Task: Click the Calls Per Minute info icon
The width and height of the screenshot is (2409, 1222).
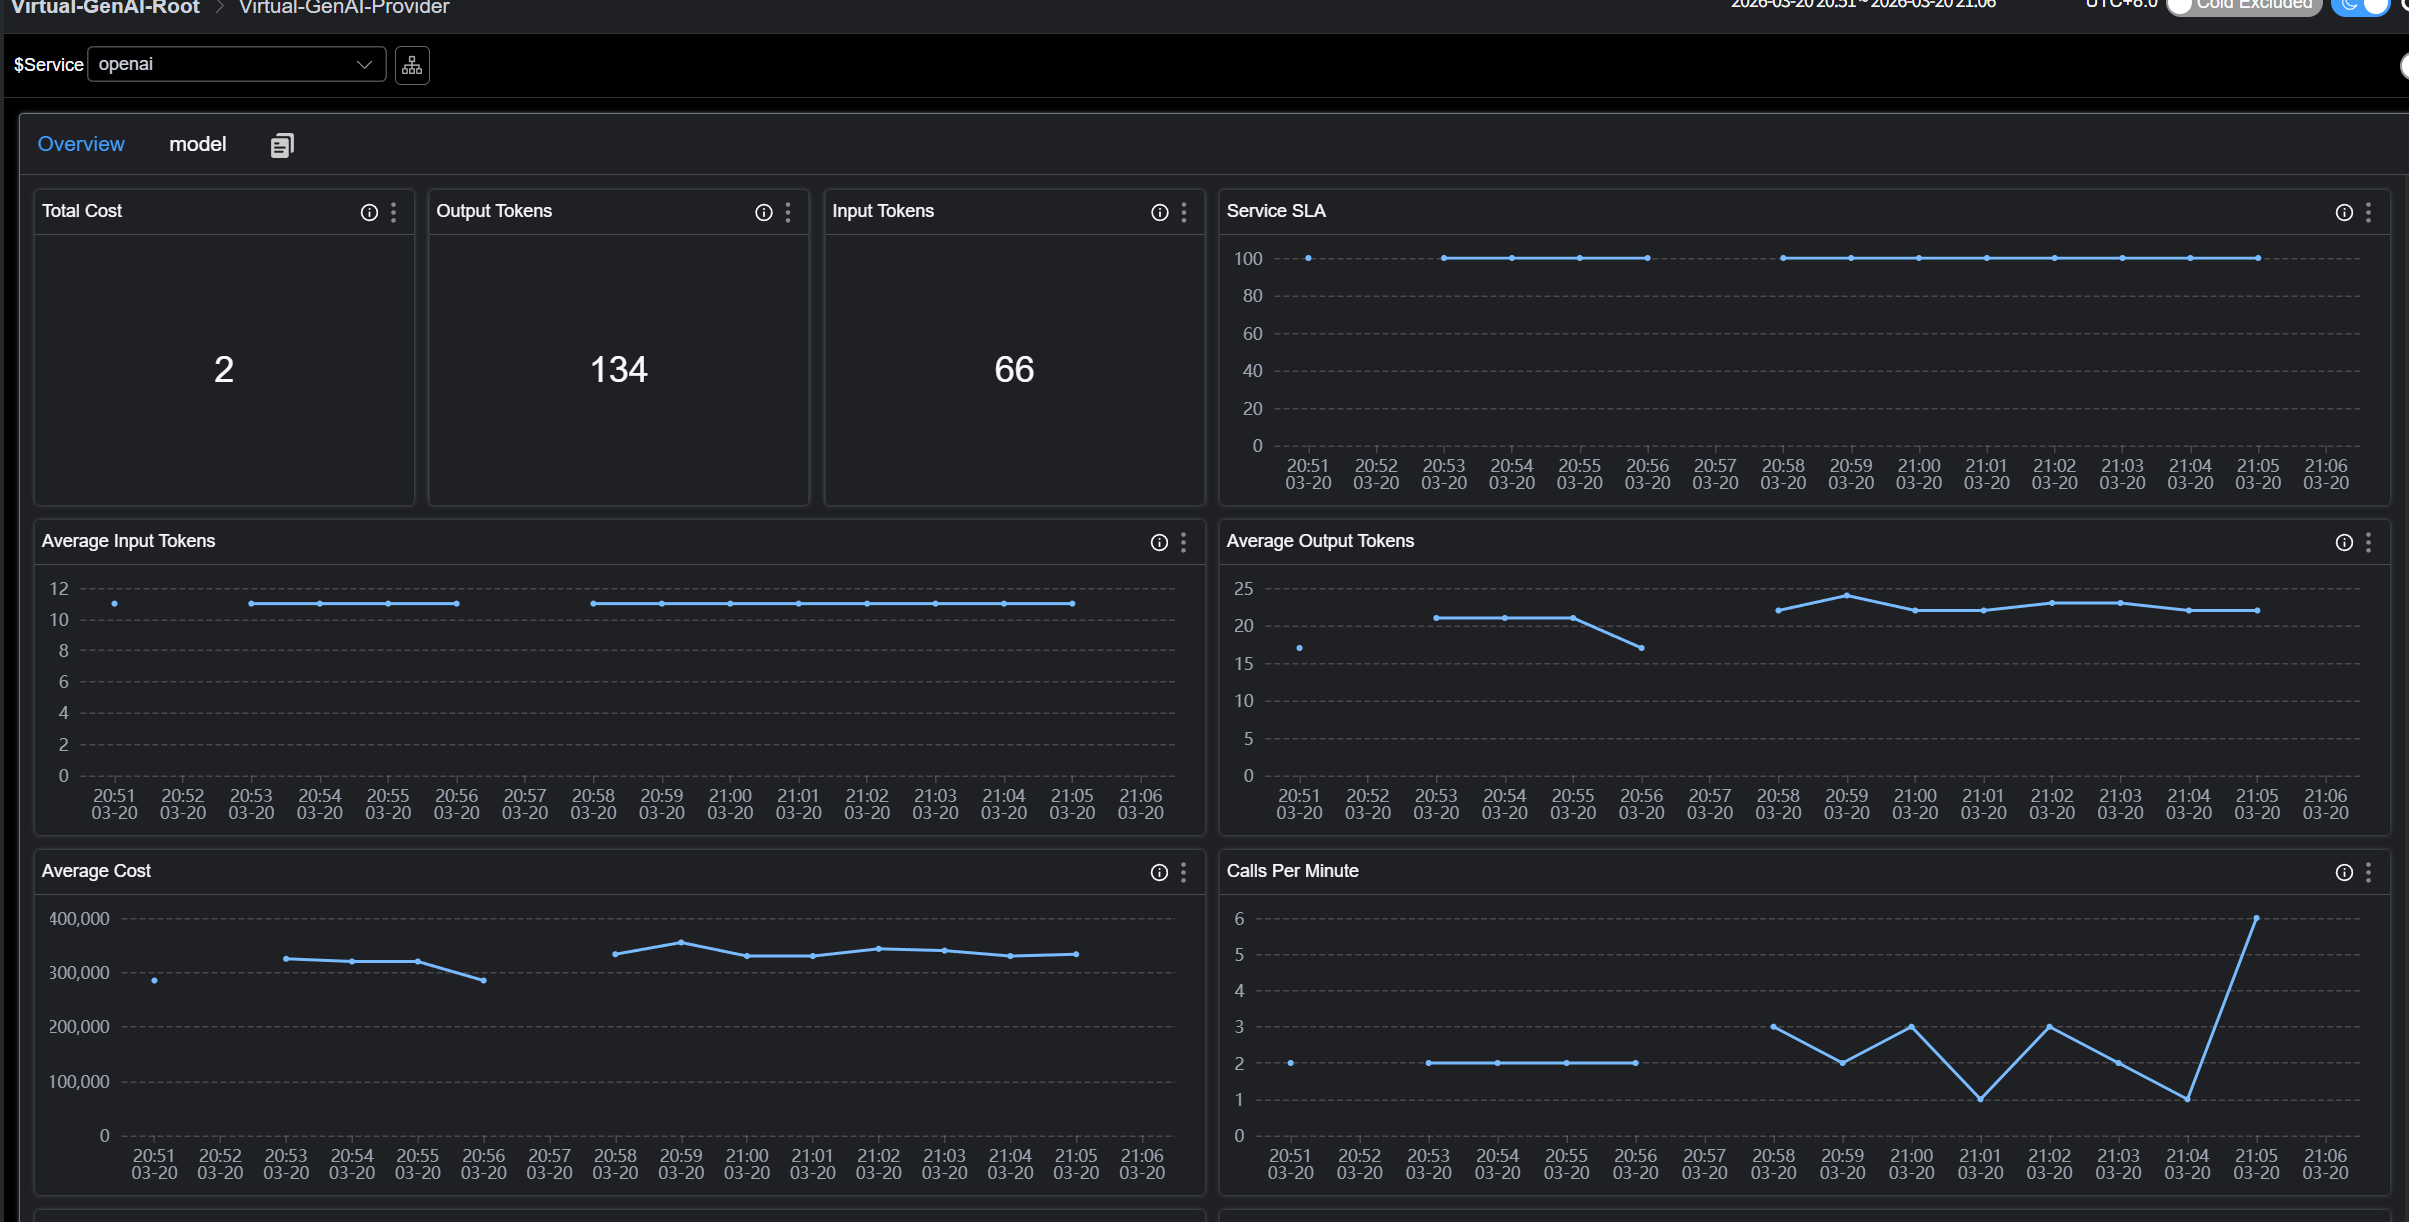Action: click(x=2344, y=872)
